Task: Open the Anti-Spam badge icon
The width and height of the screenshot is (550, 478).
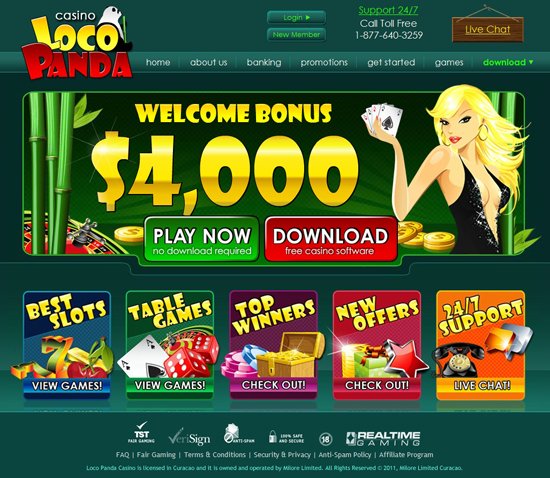Action: tap(239, 434)
